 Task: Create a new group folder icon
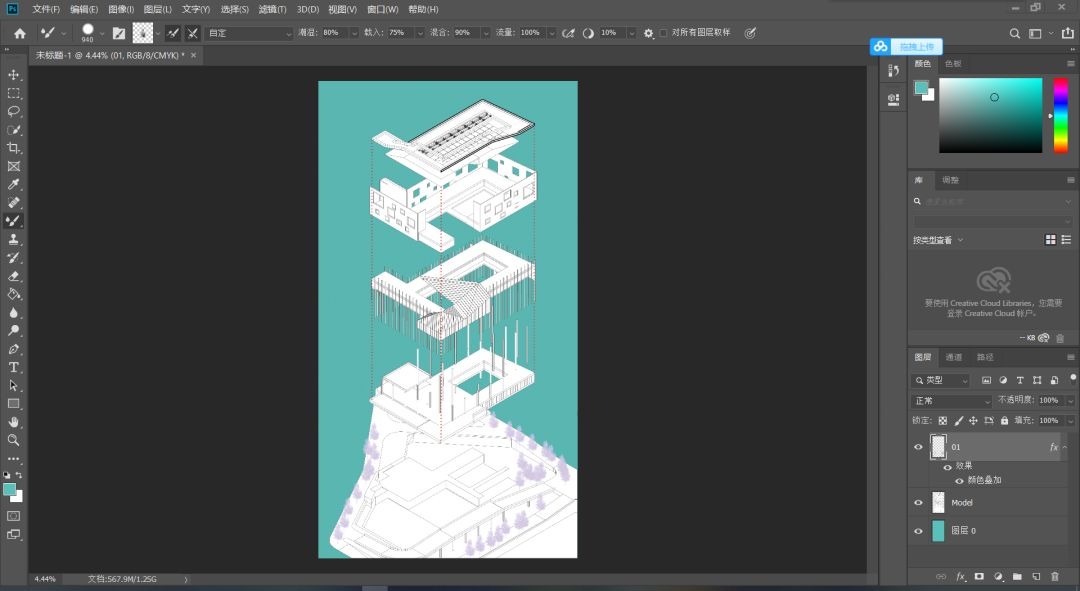tap(1017, 577)
